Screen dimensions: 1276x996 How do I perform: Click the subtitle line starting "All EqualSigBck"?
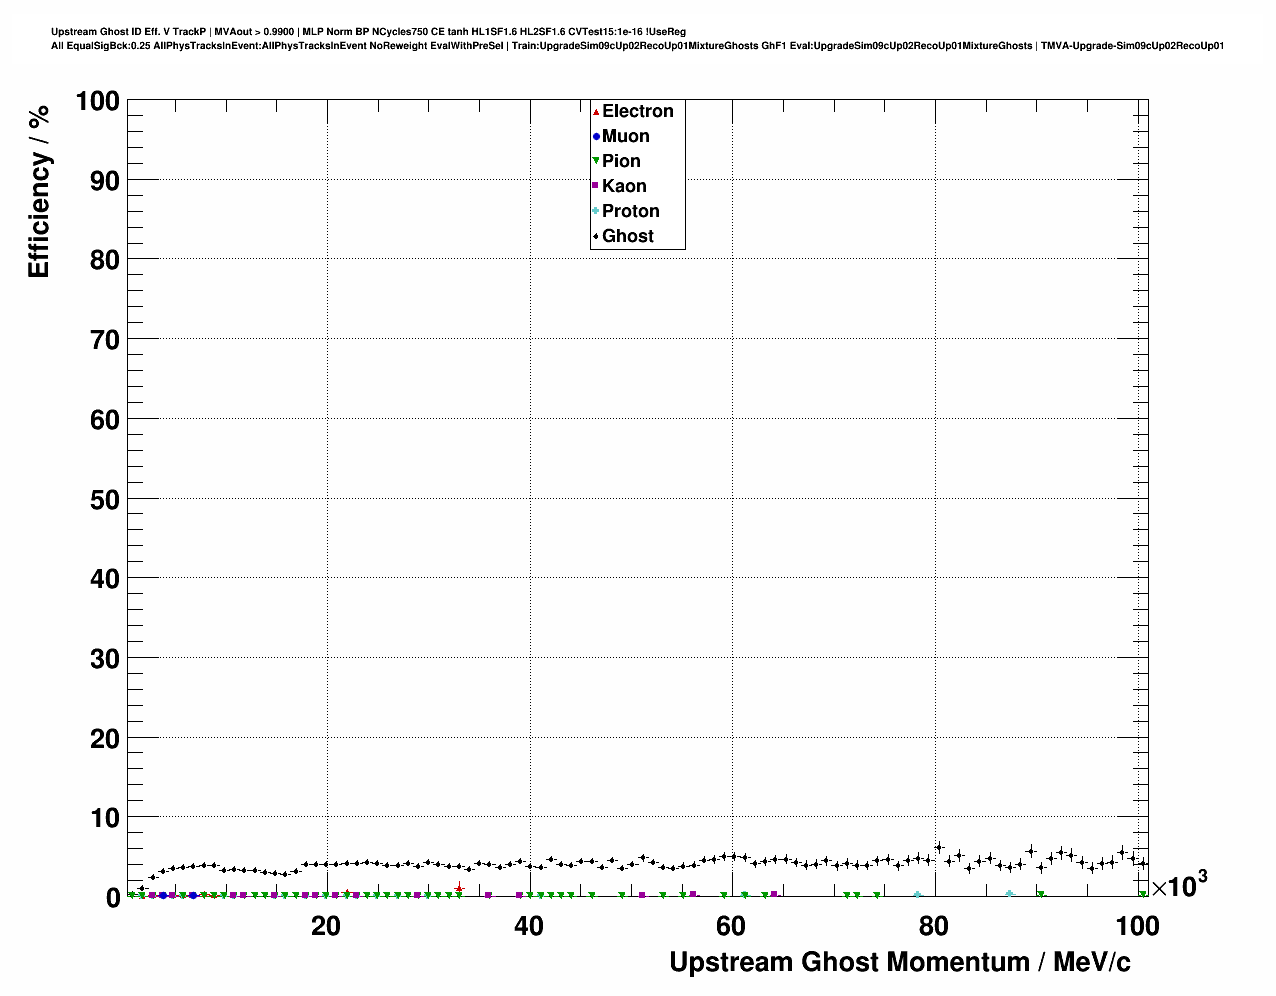click(637, 46)
